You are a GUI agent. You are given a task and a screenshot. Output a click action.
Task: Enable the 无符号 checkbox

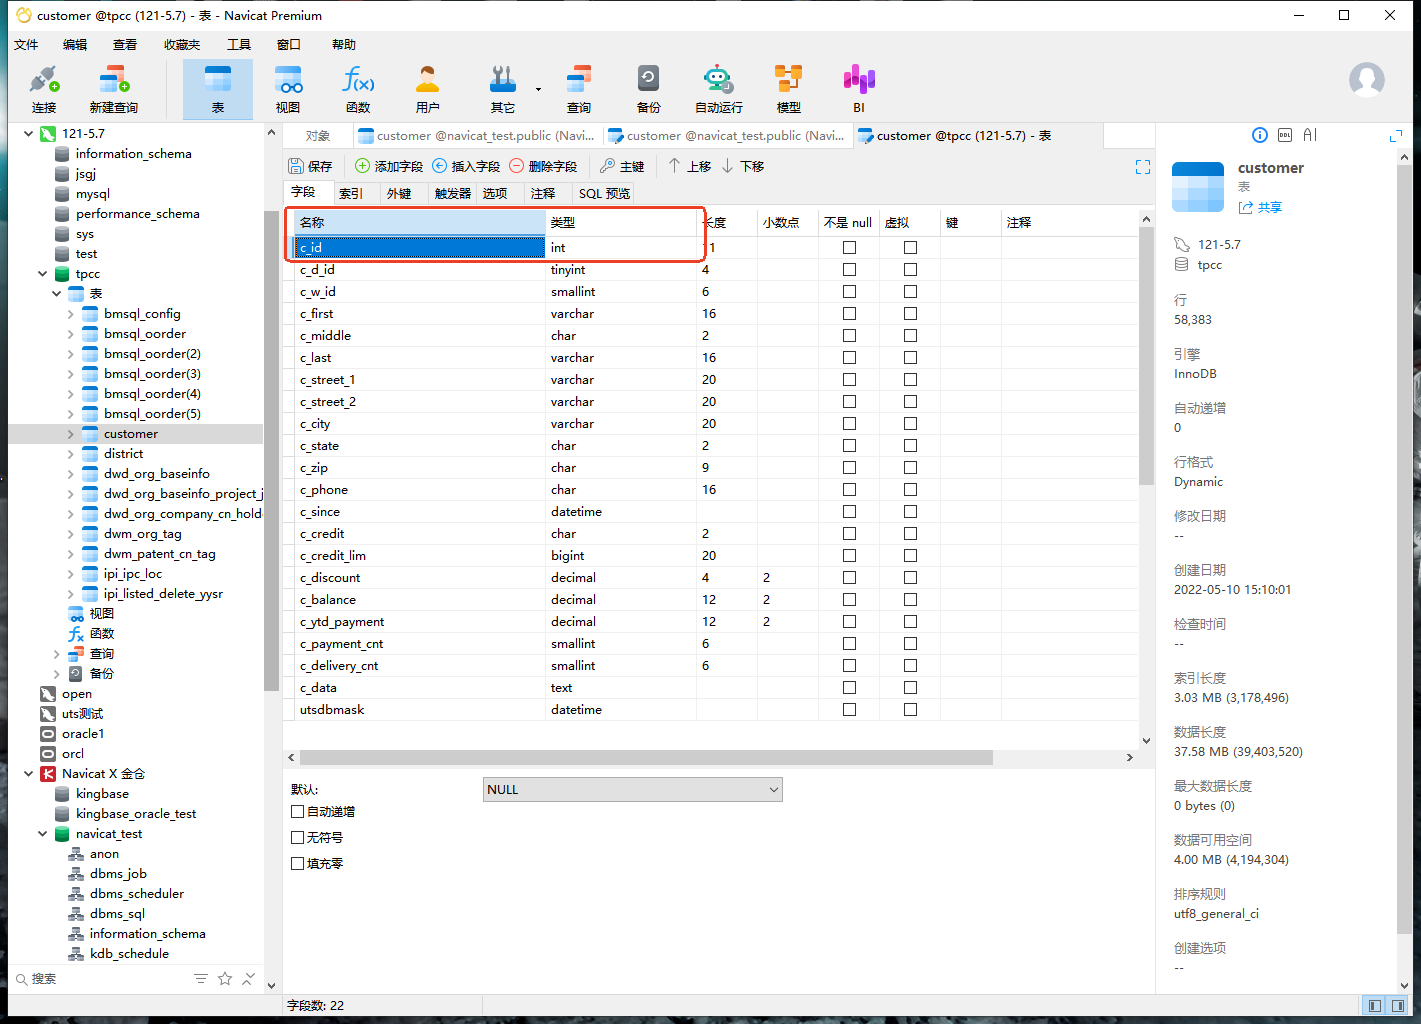tap(297, 837)
